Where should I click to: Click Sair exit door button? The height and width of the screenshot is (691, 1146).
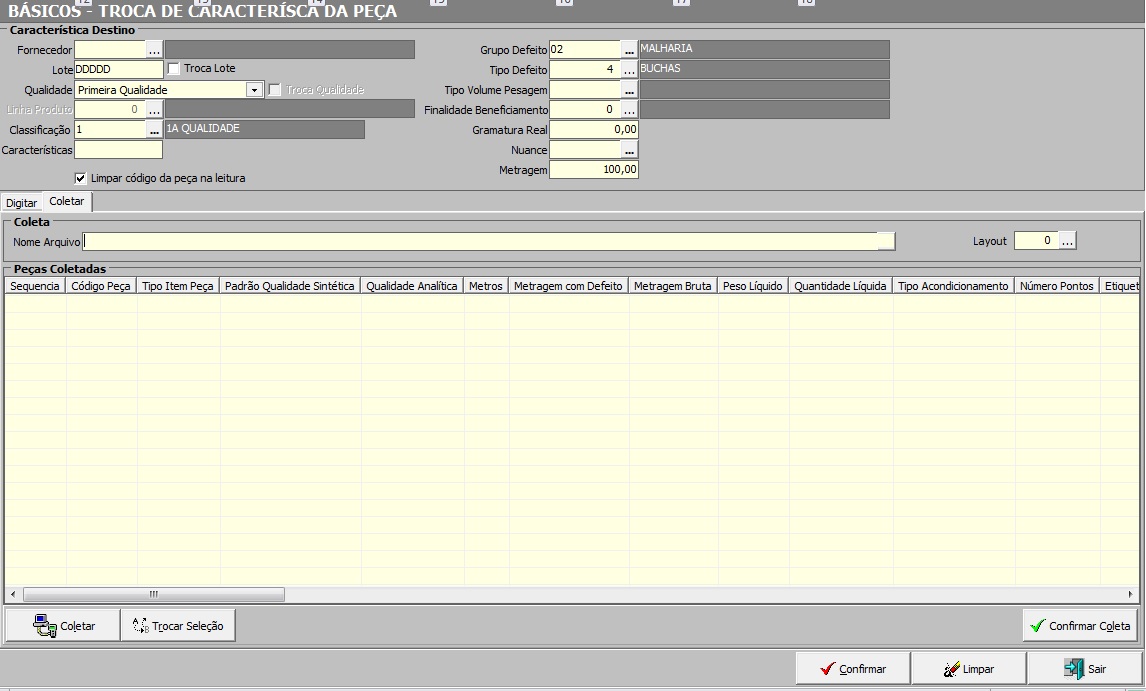coord(1084,669)
